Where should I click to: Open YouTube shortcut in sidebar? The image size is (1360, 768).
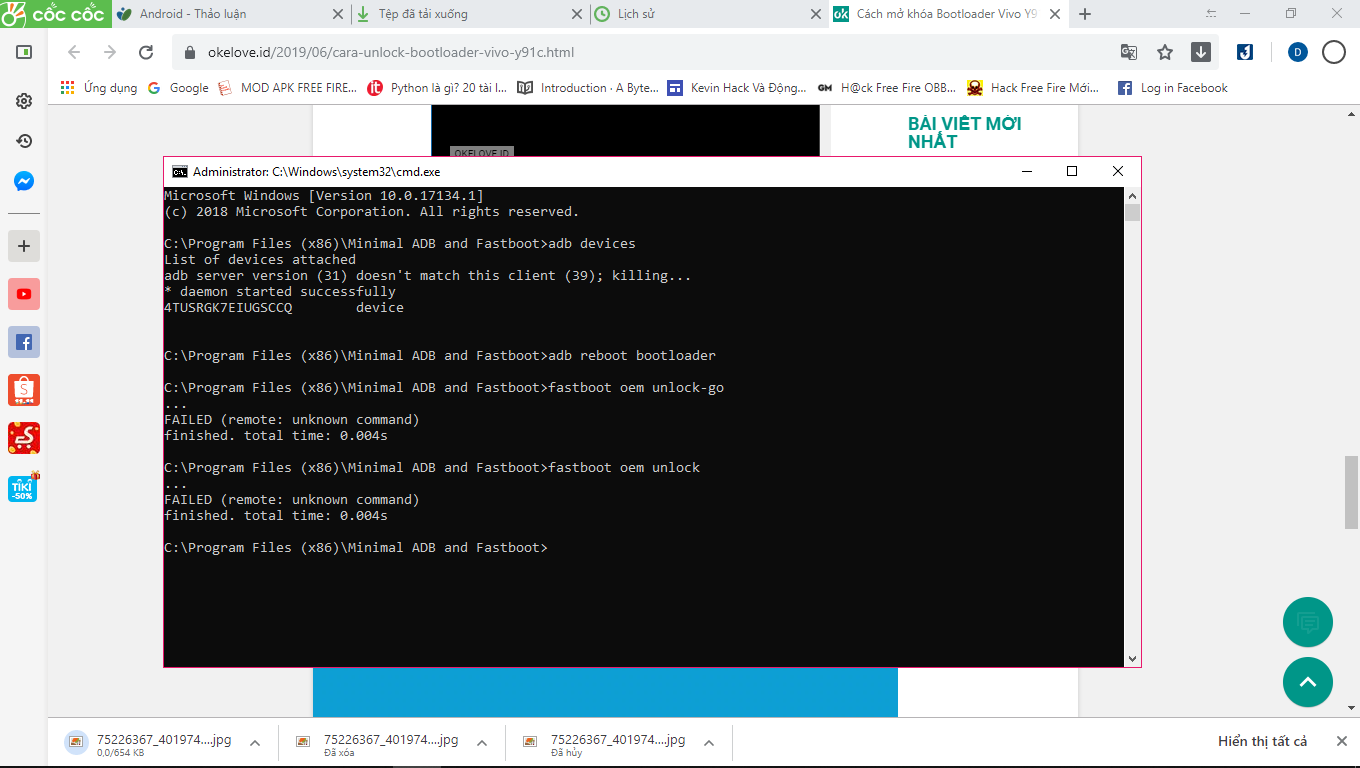[x=24, y=294]
